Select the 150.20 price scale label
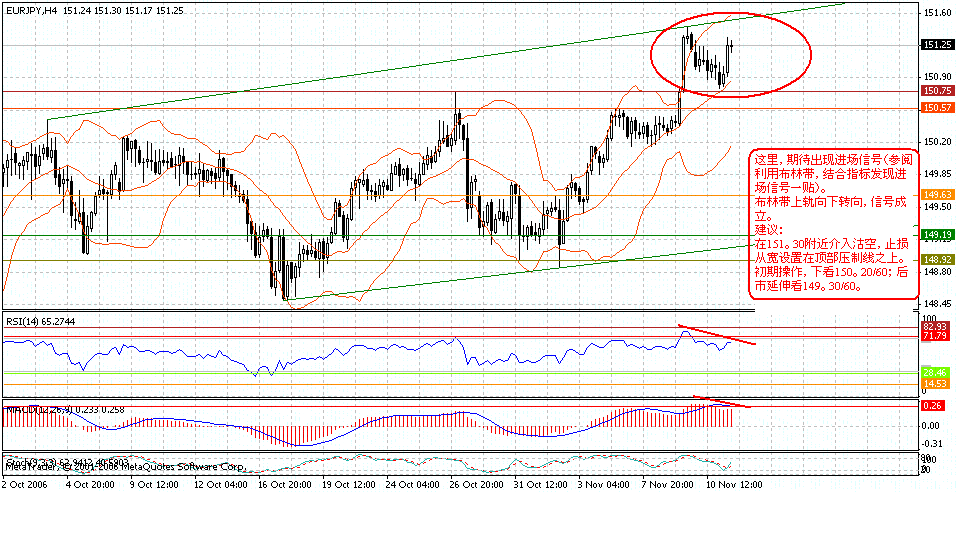Image resolution: width=956 pixels, height=558 pixels. (938, 141)
